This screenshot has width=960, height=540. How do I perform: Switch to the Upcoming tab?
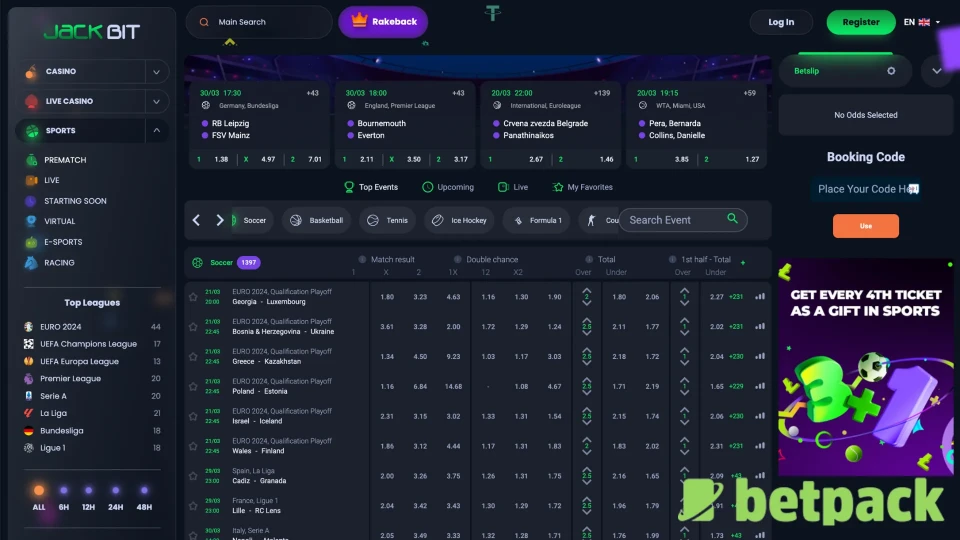[448, 187]
